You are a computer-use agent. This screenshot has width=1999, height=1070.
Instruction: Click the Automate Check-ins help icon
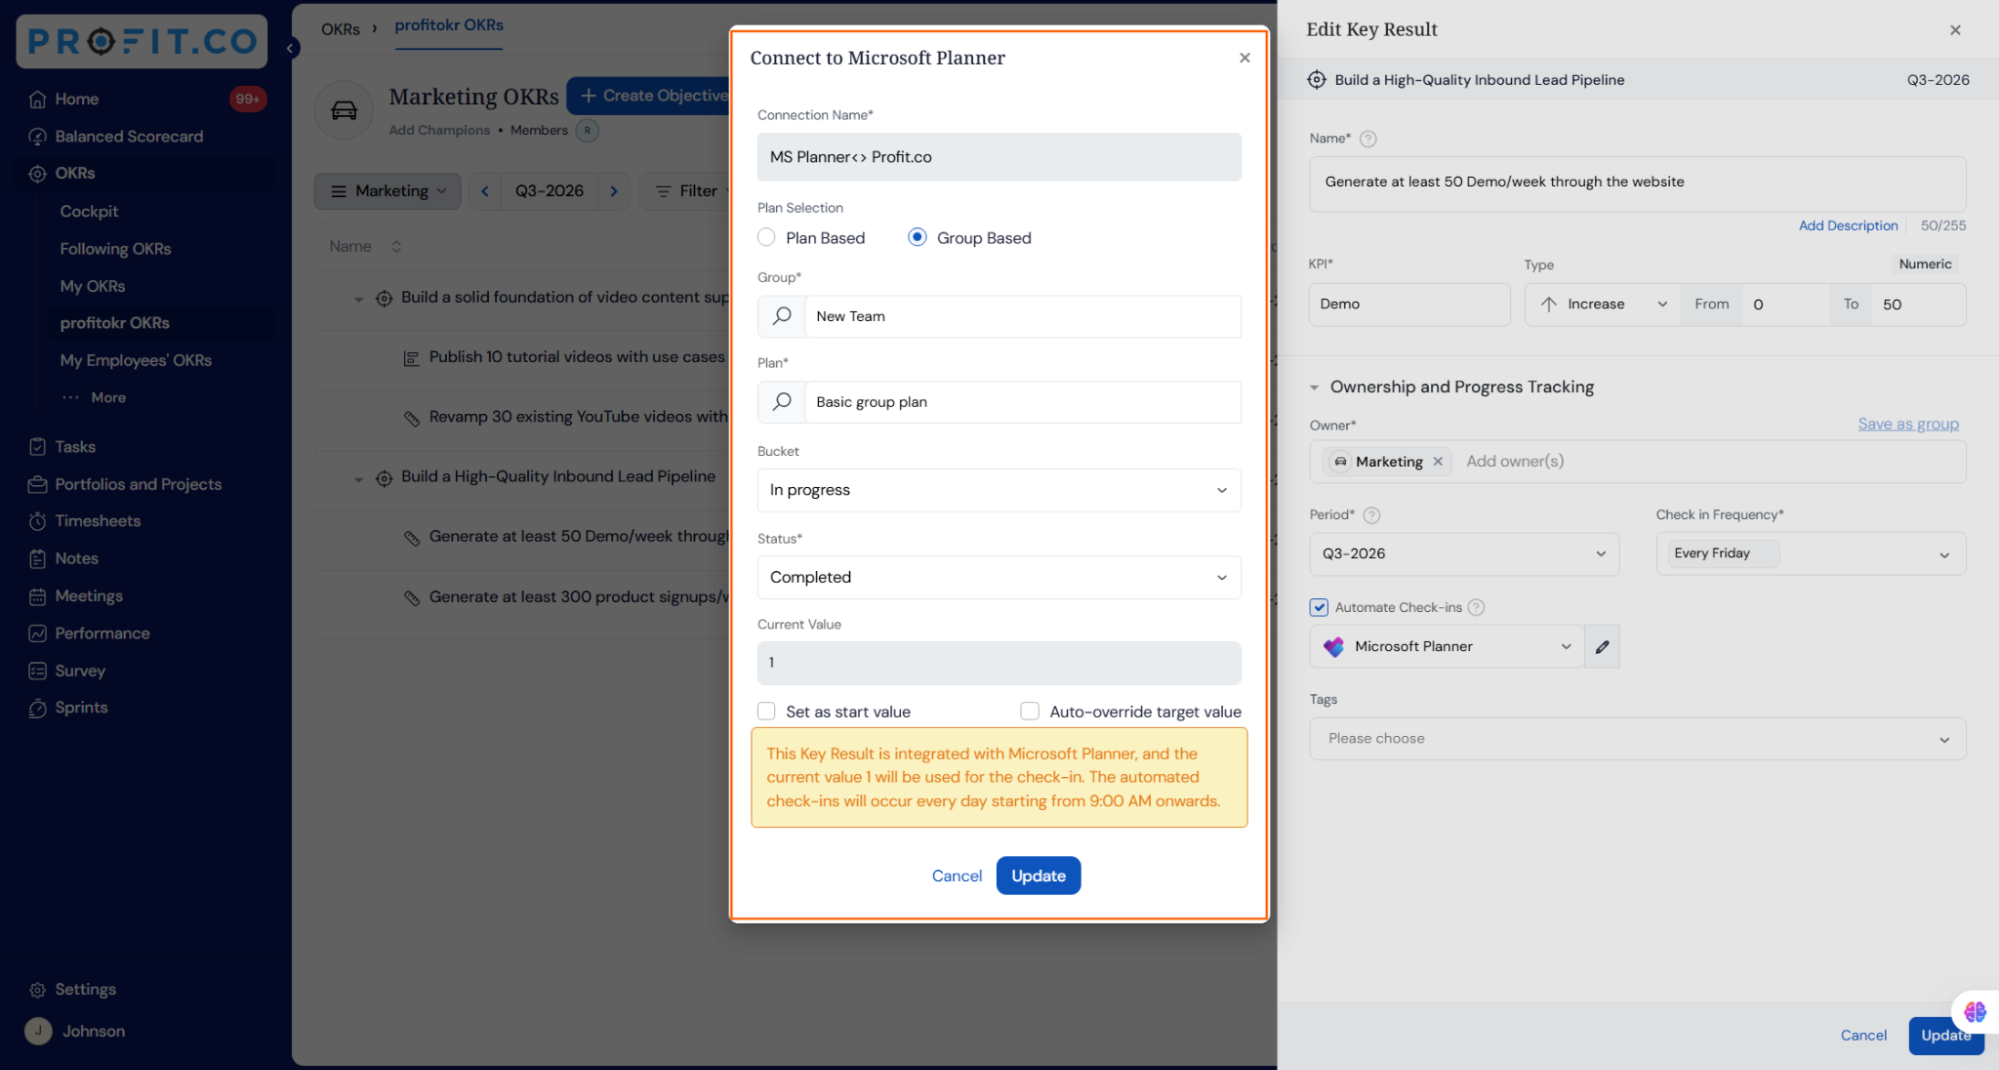point(1476,607)
